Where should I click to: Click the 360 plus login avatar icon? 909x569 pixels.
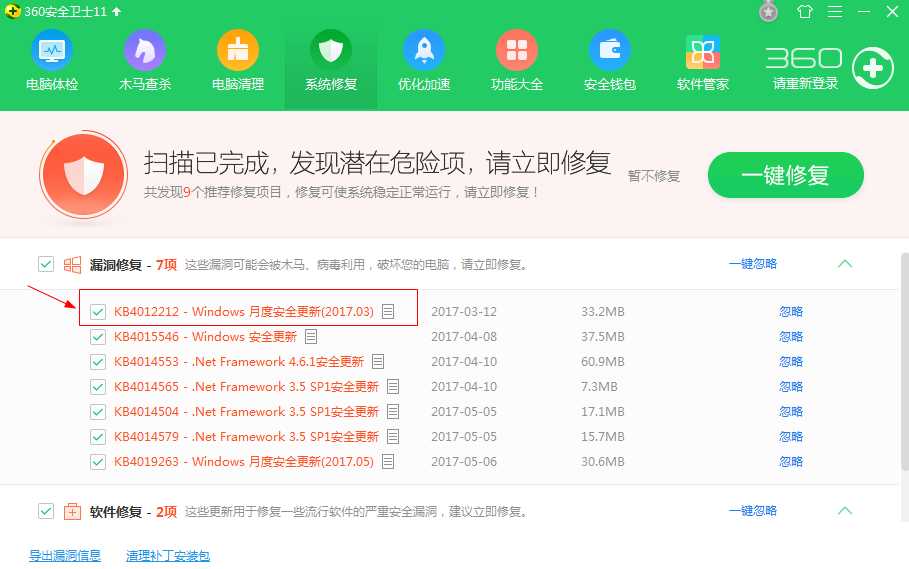[872, 68]
